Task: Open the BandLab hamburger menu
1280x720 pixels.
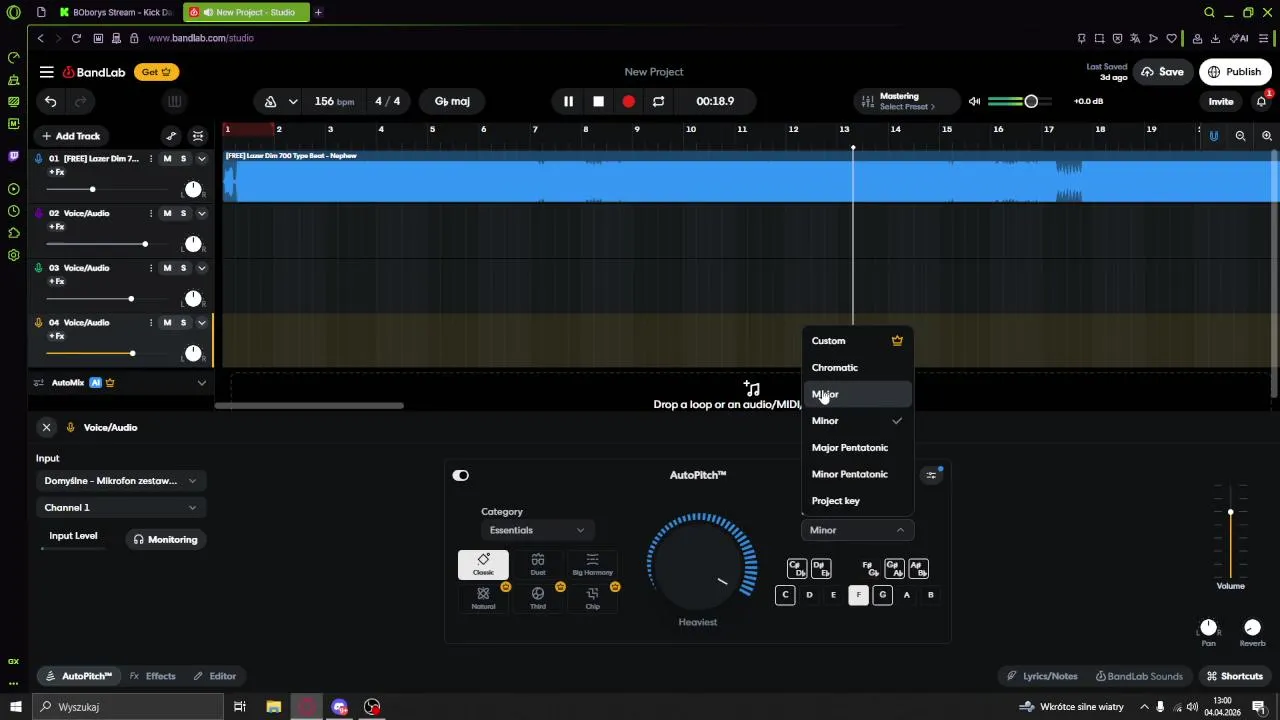Action: (x=47, y=72)
